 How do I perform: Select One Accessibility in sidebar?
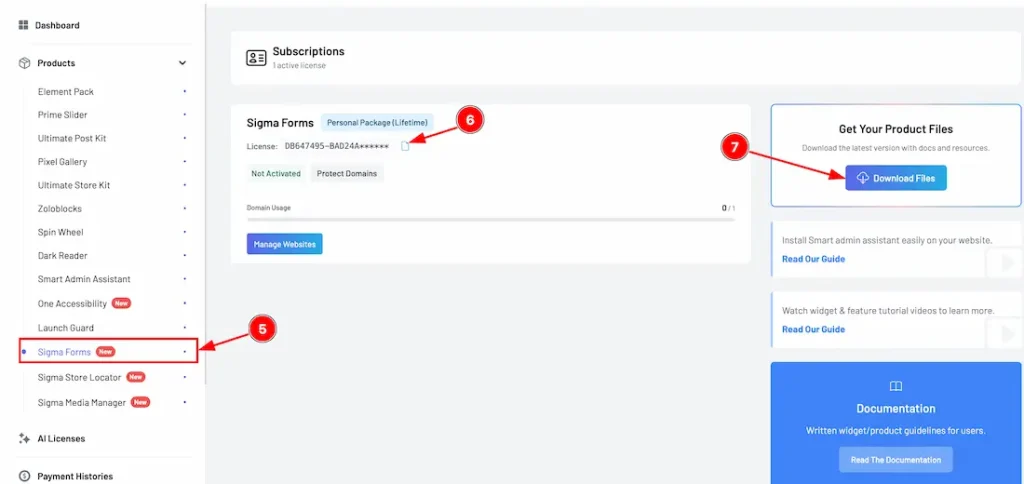tap(72, 304)
